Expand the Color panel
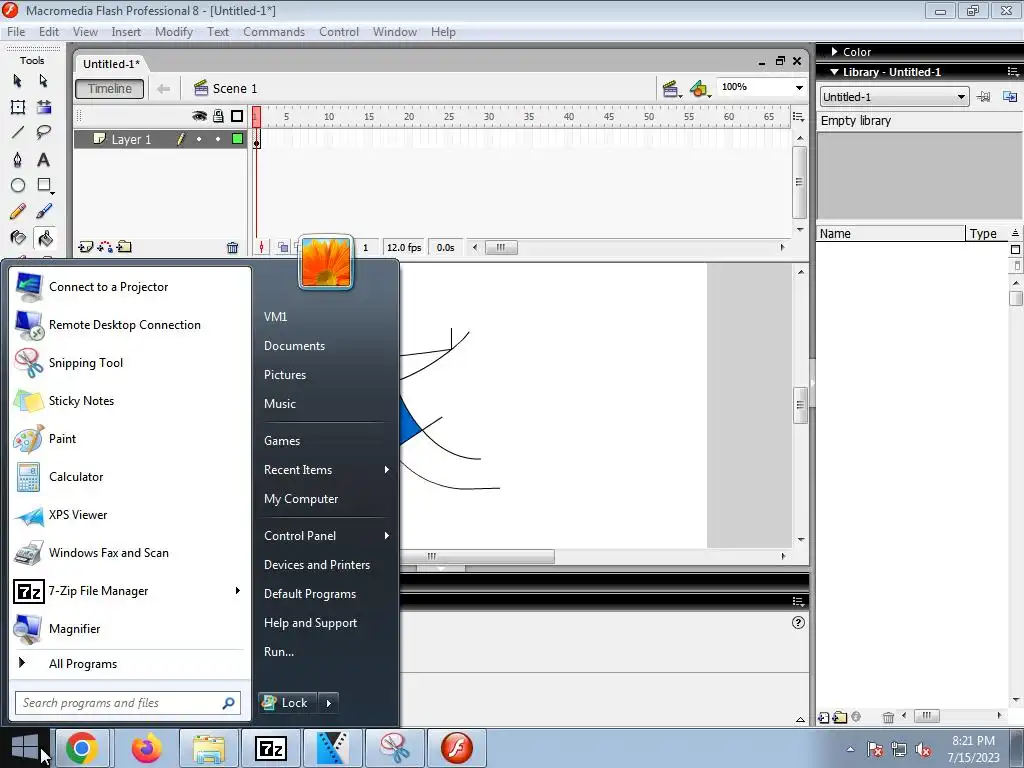The image size is (1024, 768). [834, 52]
